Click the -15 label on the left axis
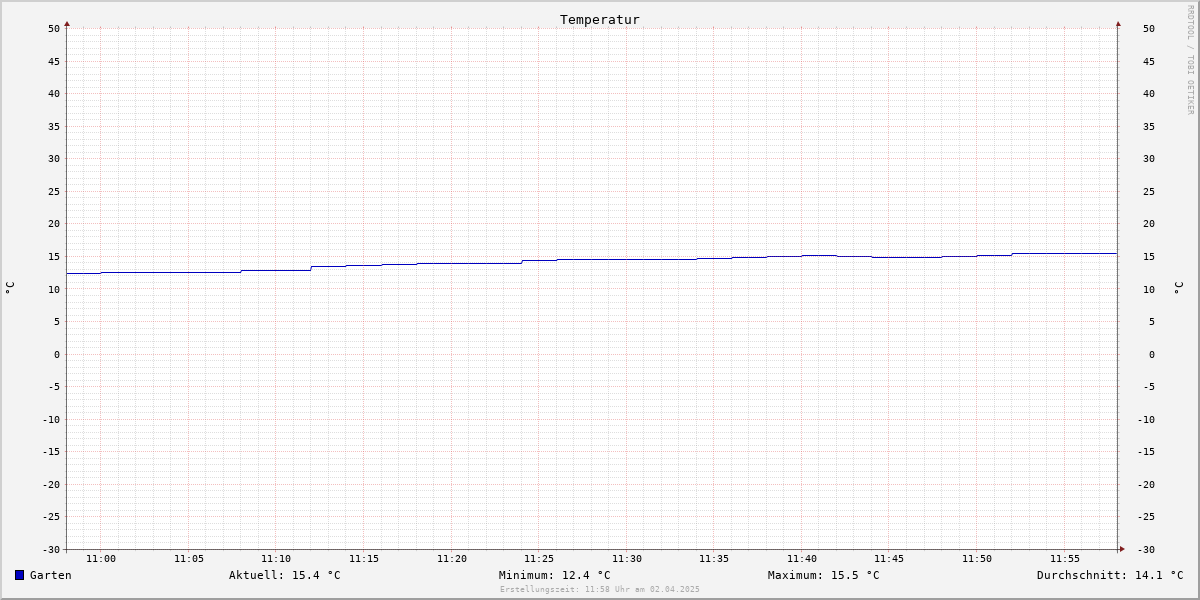Screen dimensions: 1200x600 [x=51, y=452]
